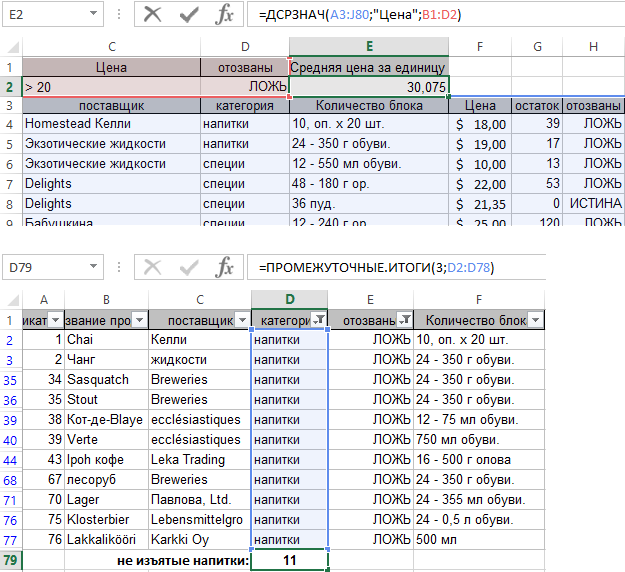Select the cell containing 30,075
625x572 pixels.
pos(369,87)
